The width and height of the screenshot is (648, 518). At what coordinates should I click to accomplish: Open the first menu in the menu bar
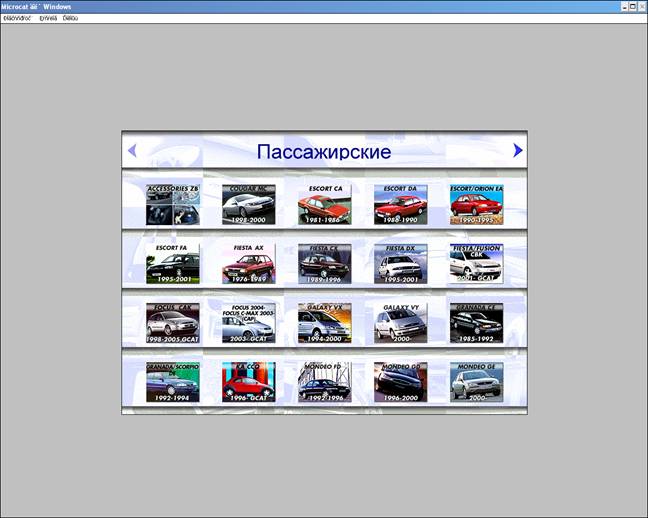coord(17,18)
